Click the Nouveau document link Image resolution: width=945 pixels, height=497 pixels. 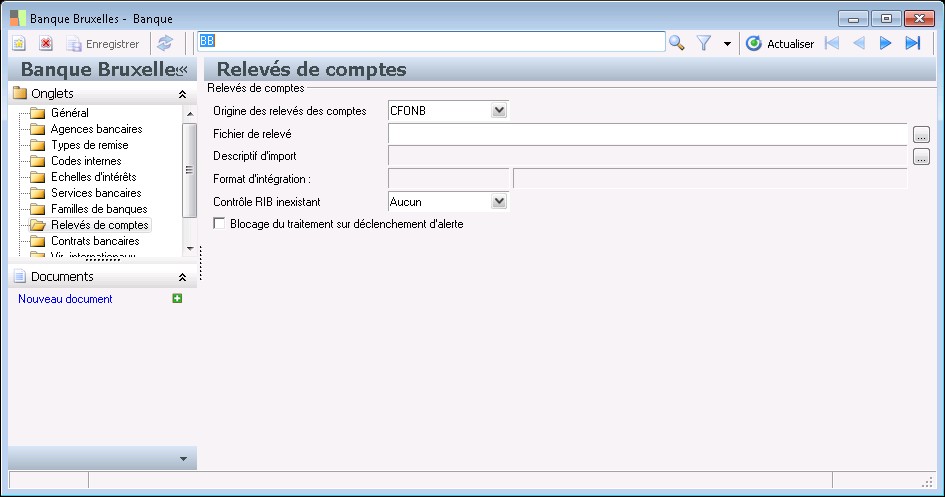click(x=65, y=299)
